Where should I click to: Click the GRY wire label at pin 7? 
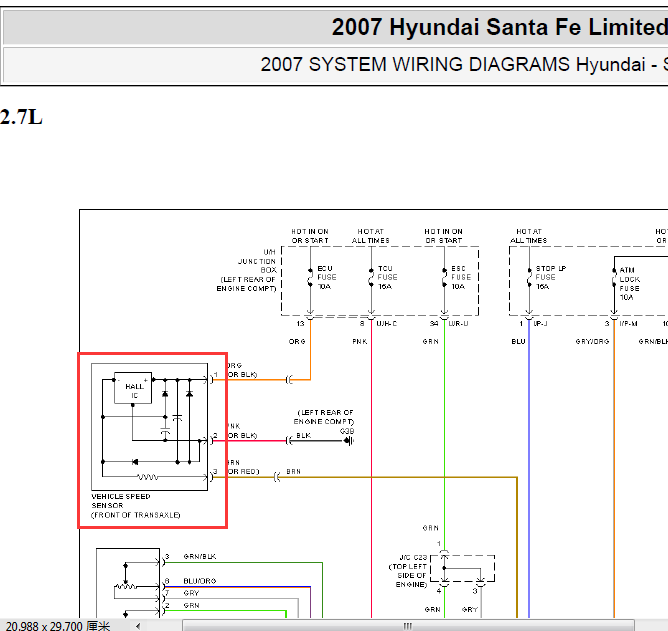click(191, 593)
